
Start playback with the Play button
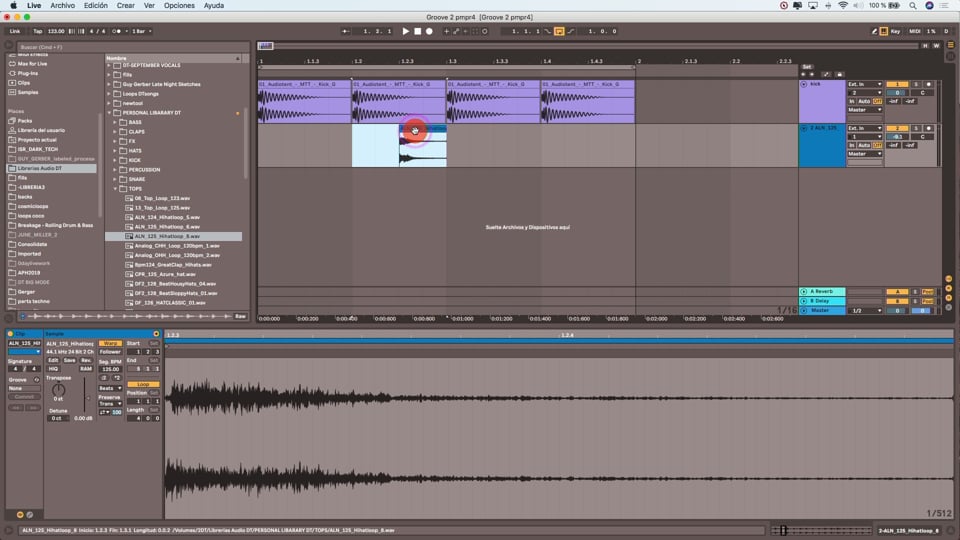click(x=405, y=31)
